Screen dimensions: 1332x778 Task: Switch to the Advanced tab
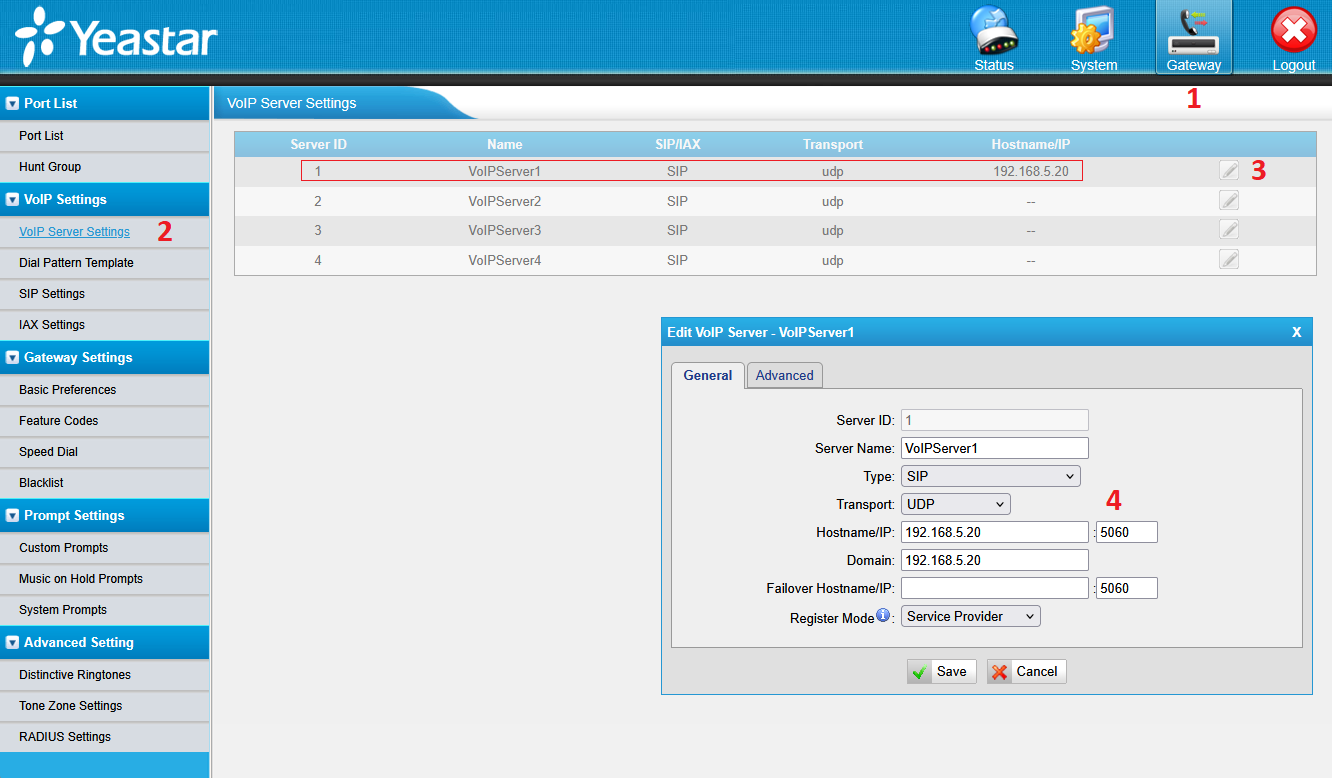click(x=784, y=375)
